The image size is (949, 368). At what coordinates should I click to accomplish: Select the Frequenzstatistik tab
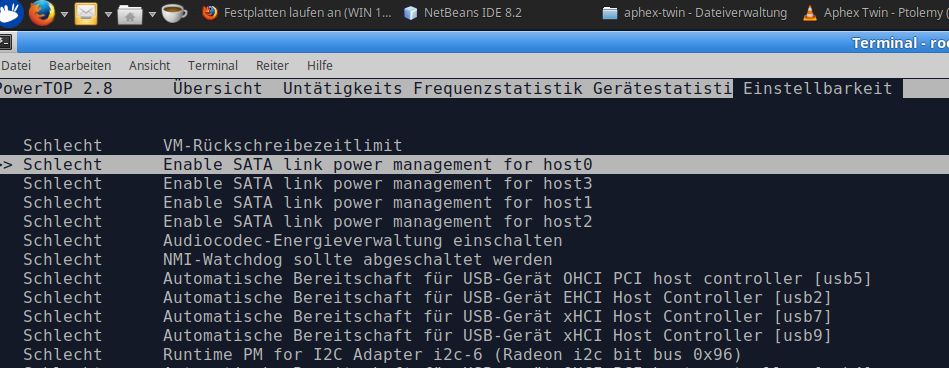[x=498, y=88]
